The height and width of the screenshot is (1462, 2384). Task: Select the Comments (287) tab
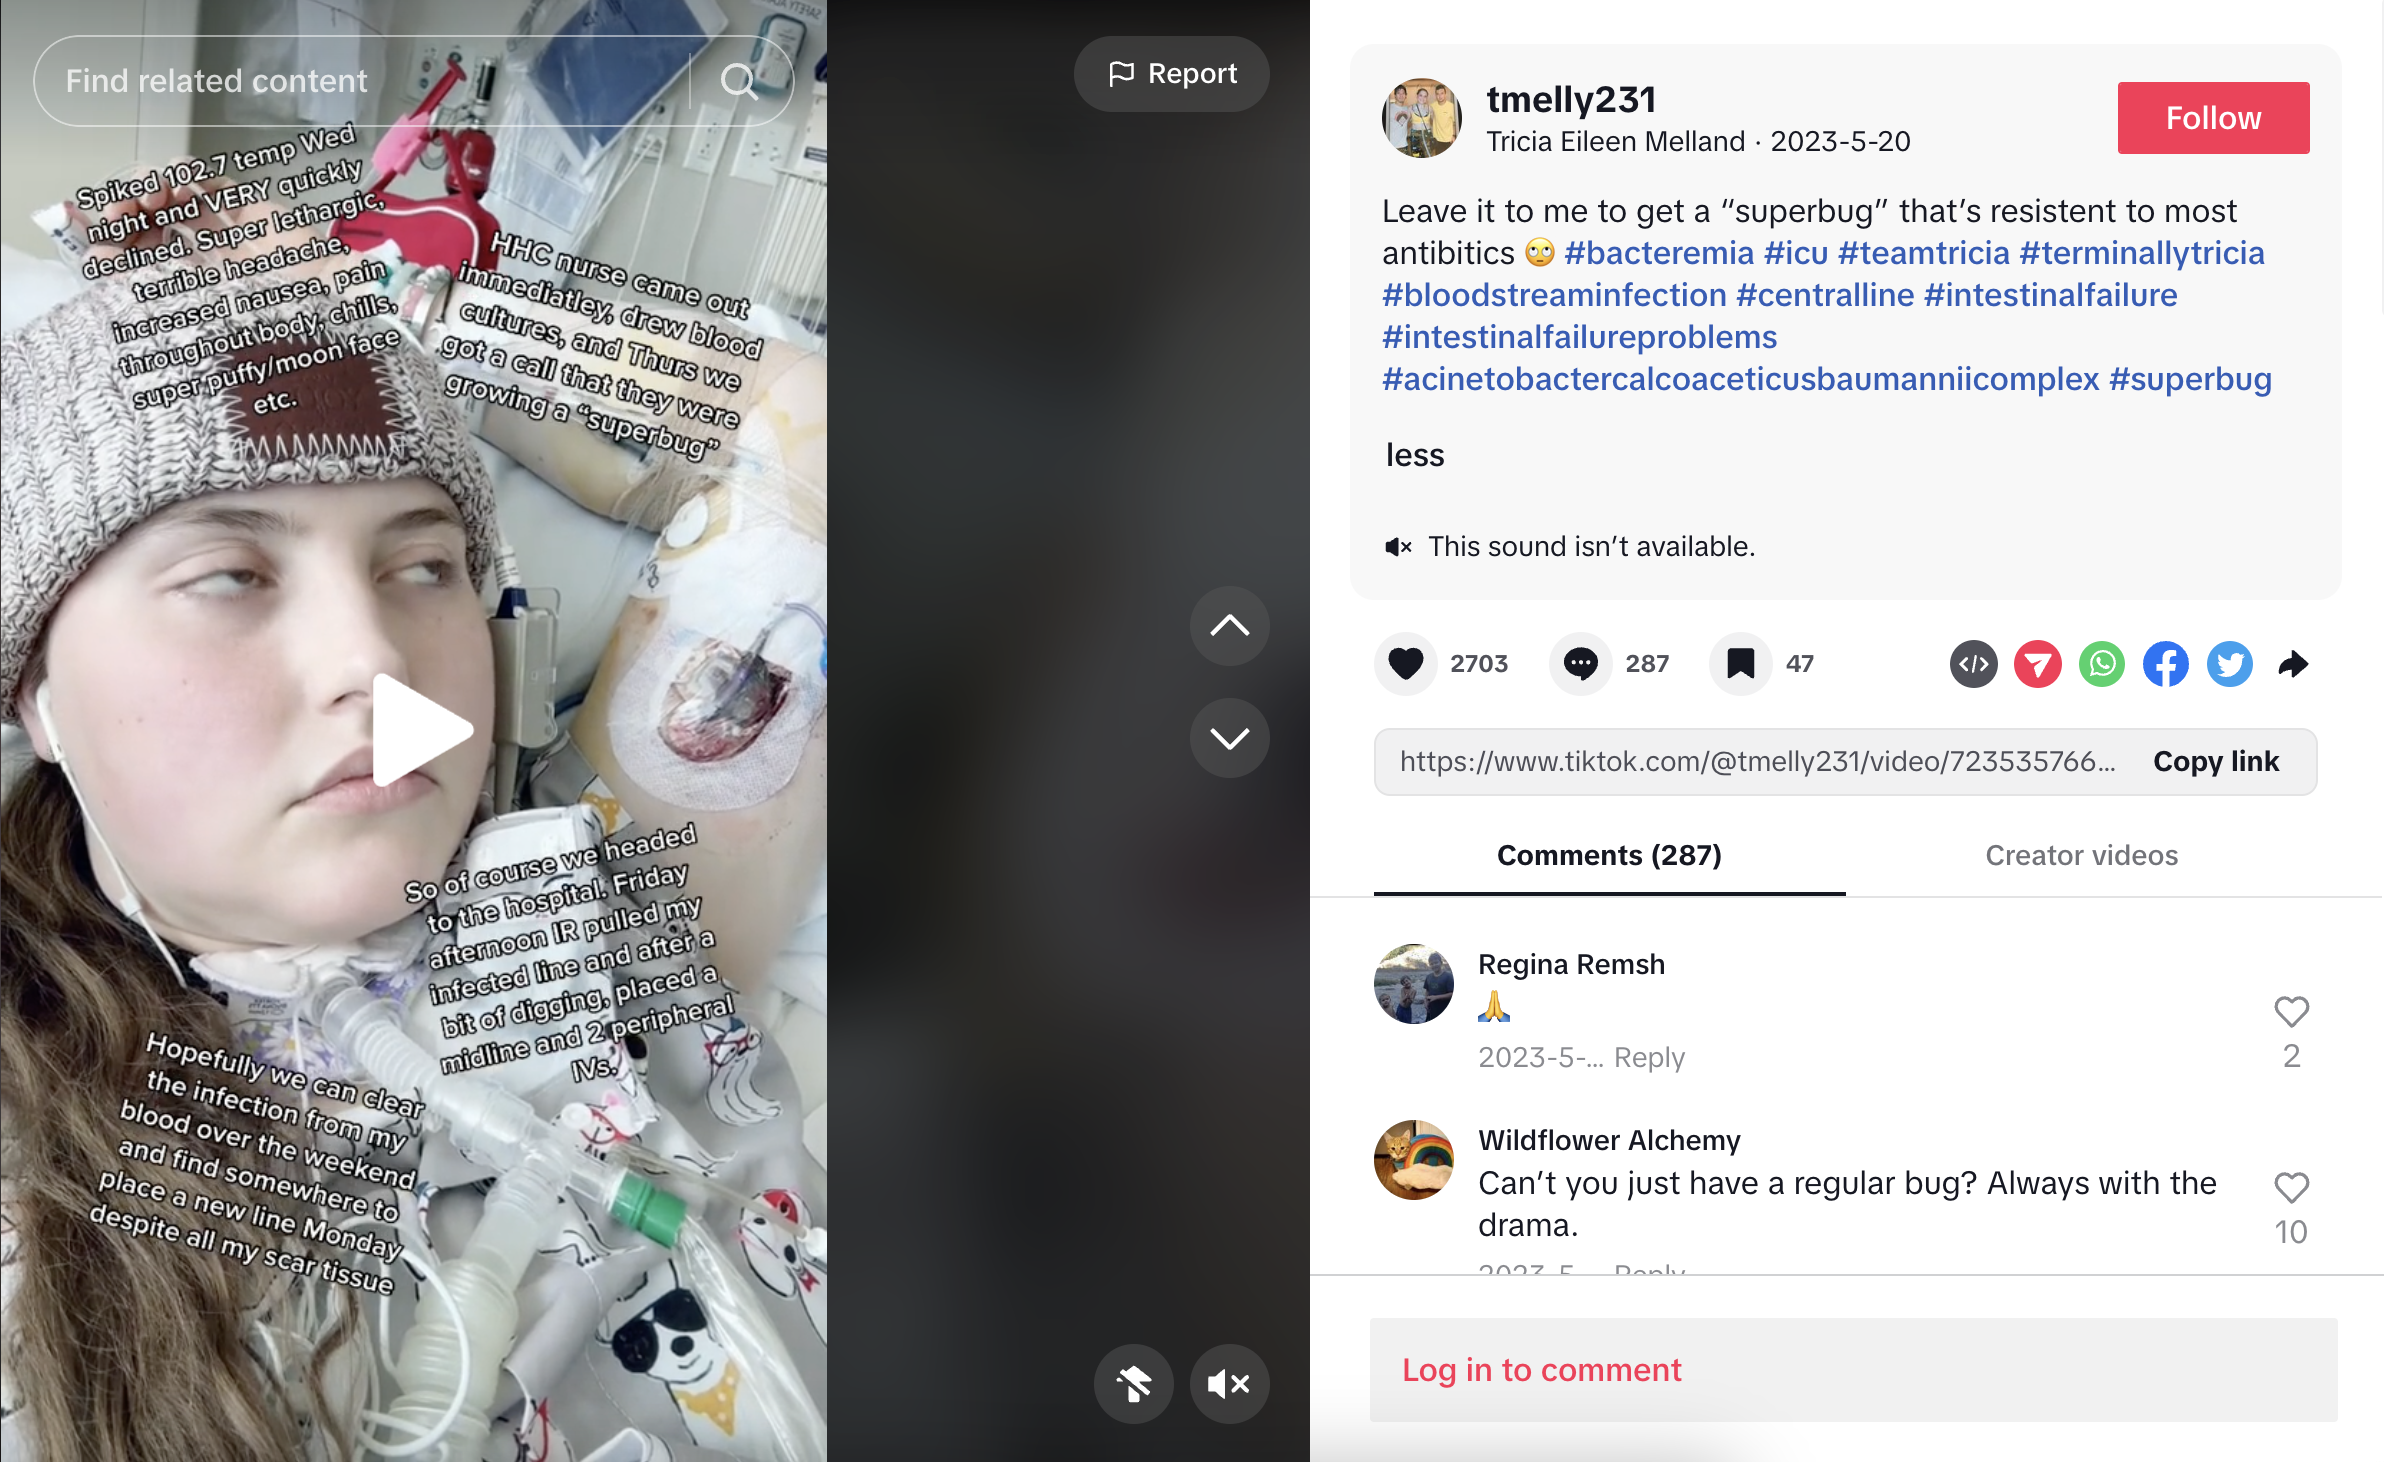pos(1609,856)
